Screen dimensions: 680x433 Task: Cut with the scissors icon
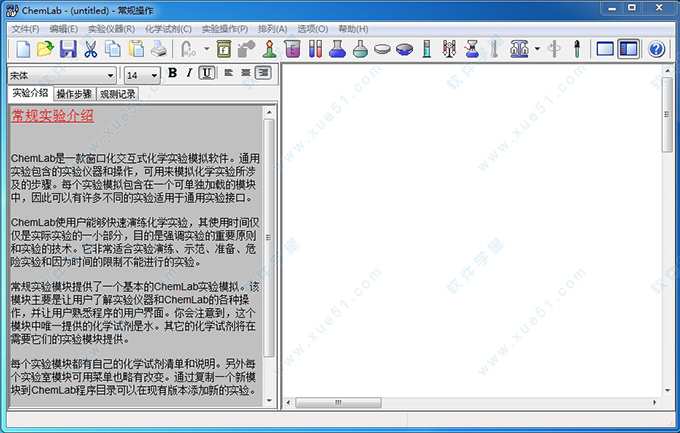tap(91, 49)
